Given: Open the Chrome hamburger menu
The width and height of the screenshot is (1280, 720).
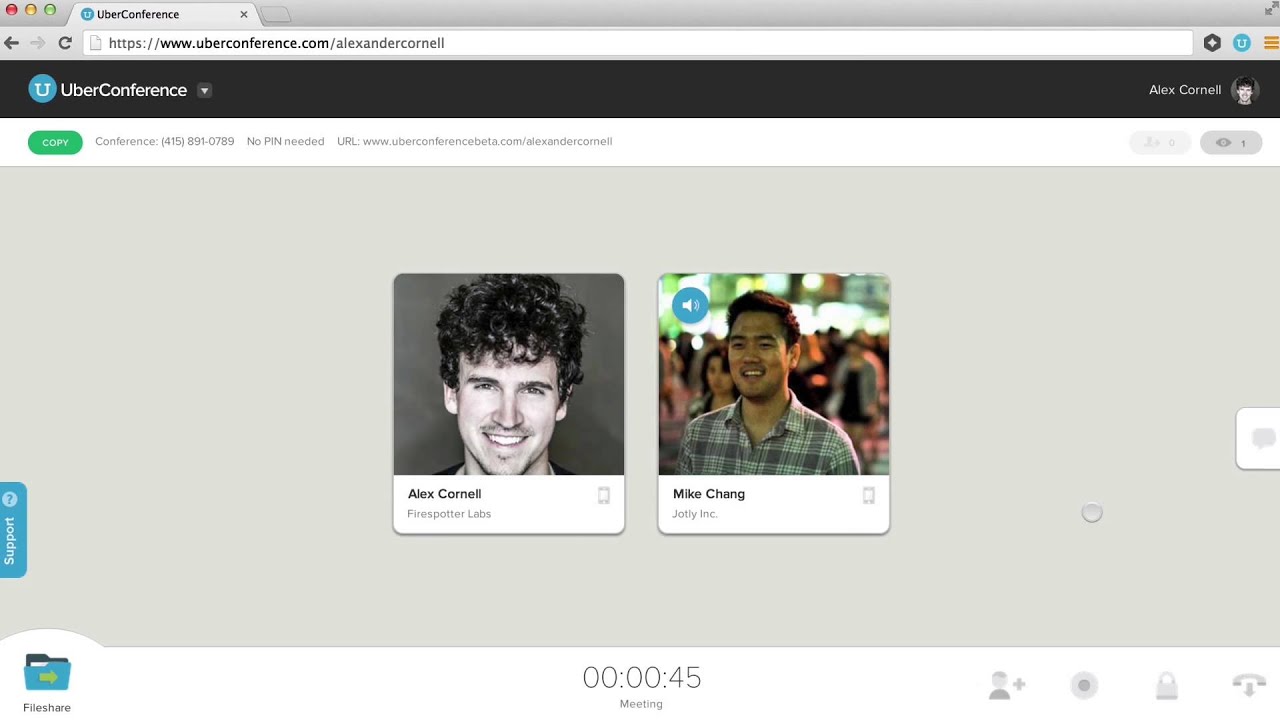Looking at the screenshot, I should coord(1271,43).
